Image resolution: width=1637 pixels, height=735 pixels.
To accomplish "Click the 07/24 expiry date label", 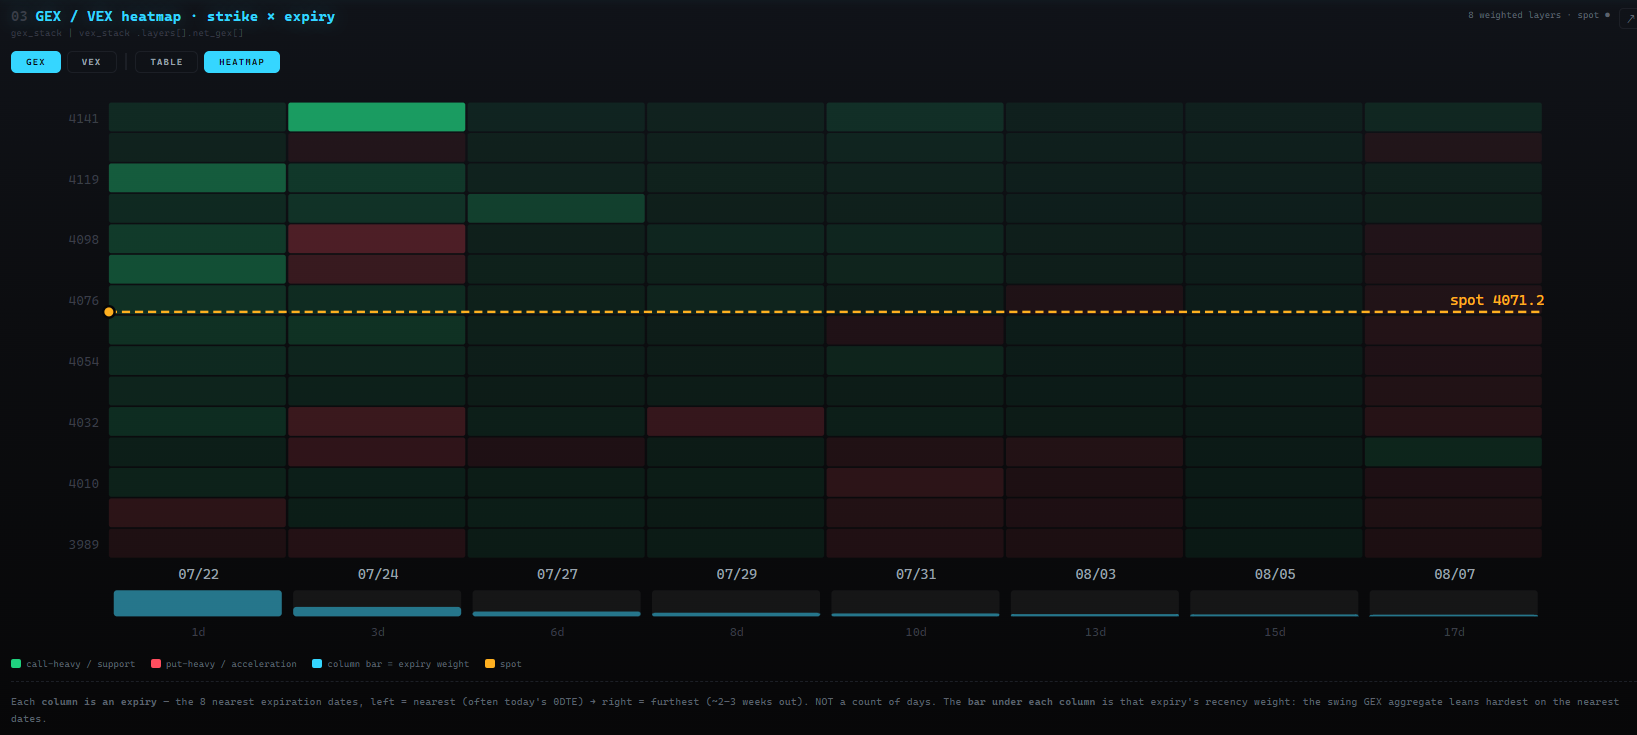I will pyautogui.click(x=378, y=574).
